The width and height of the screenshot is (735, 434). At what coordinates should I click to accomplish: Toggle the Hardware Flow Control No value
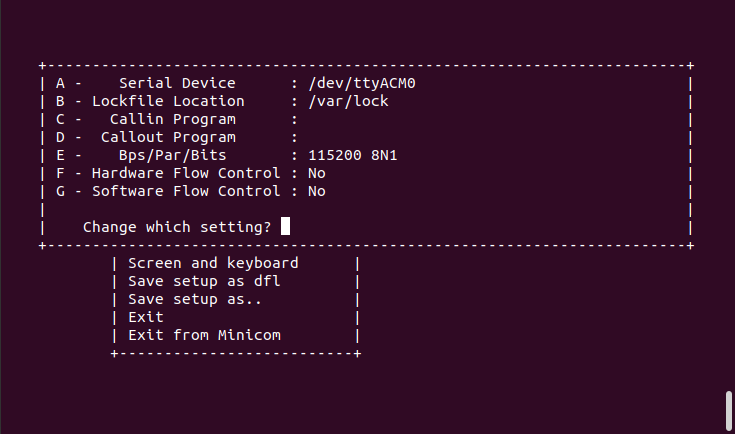click(x=317, y=173)
